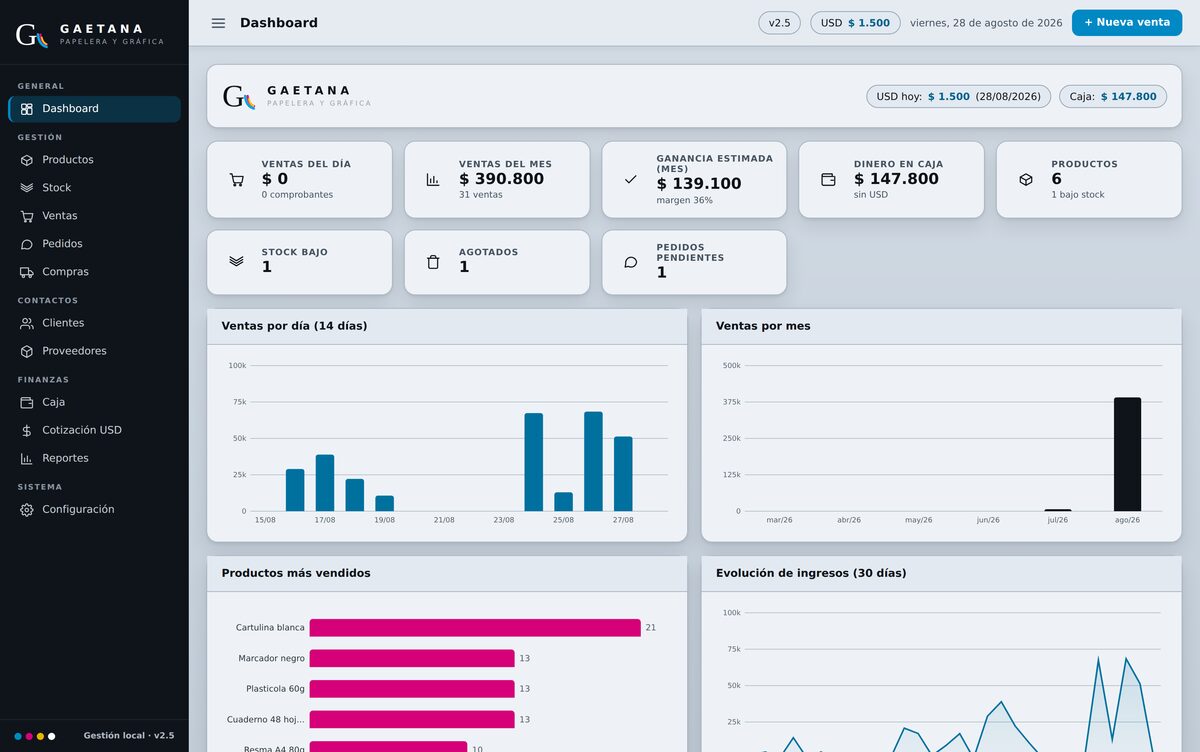Click the "margen 36%" text on the Ganancia card
The height and width of the screenshot is (752, 1200).
point(685,201)
